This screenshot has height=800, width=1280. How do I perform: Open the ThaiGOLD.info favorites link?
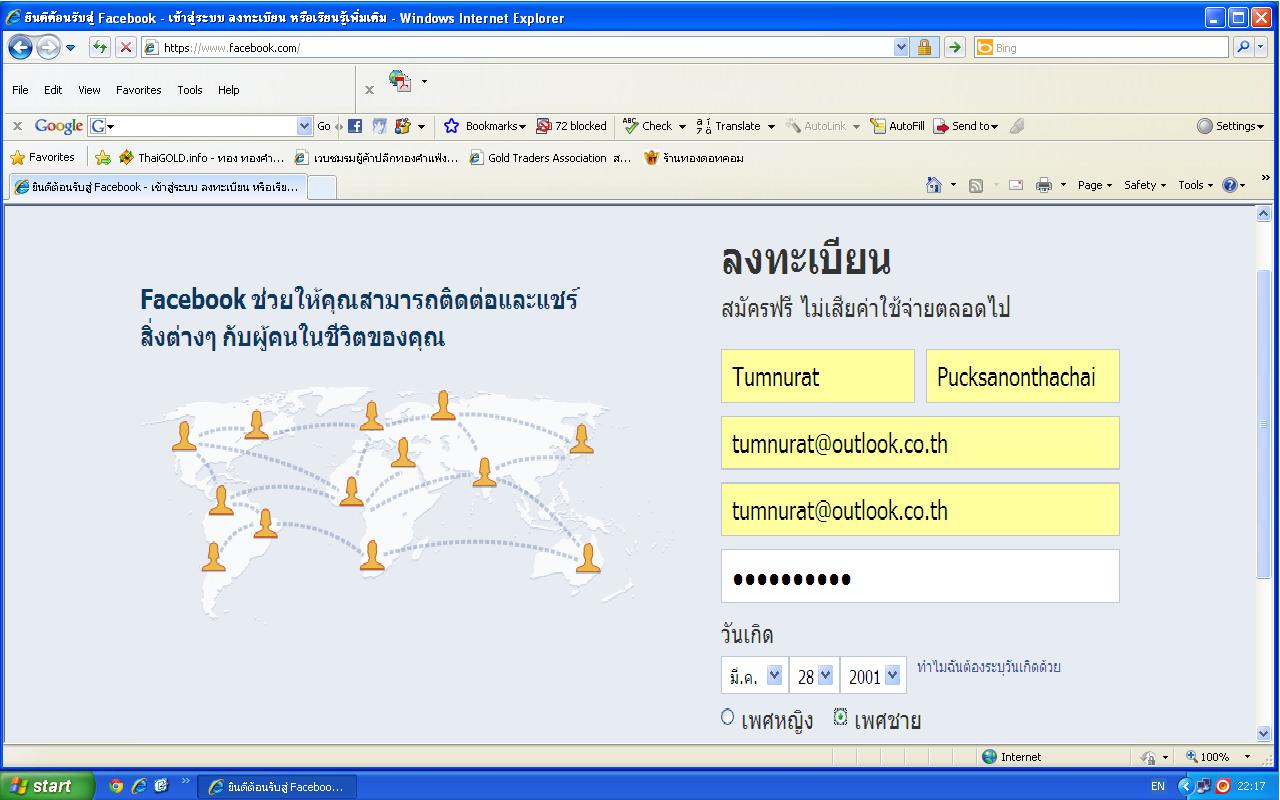tap(202, 157)
